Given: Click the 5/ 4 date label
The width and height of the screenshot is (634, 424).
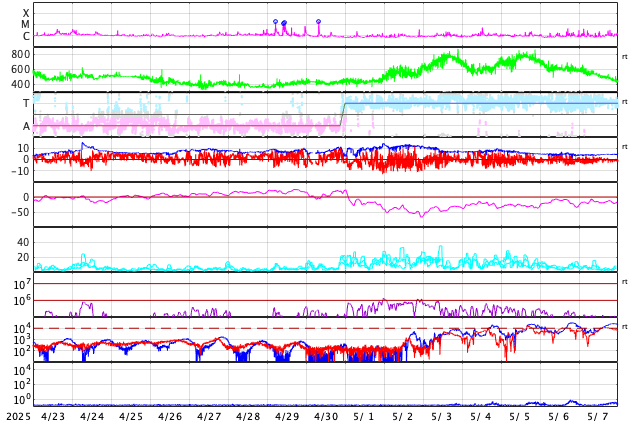Looking at the screenshot, I should [481, 417].
